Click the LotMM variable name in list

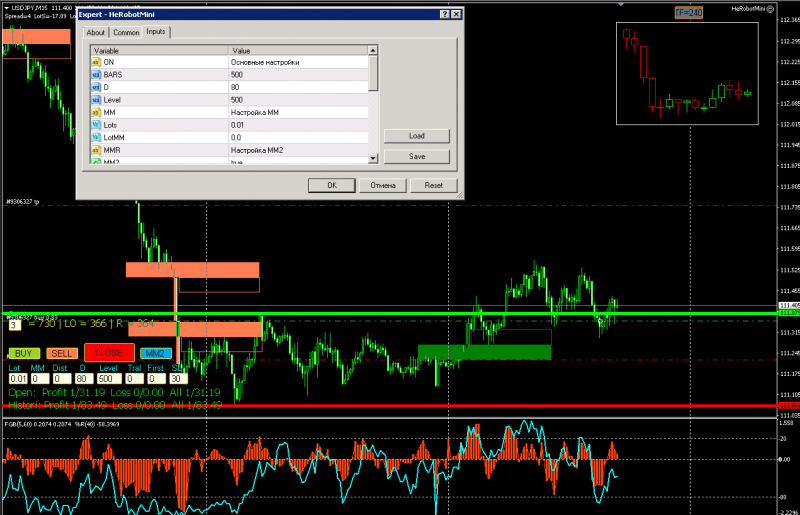pos(114,137)
